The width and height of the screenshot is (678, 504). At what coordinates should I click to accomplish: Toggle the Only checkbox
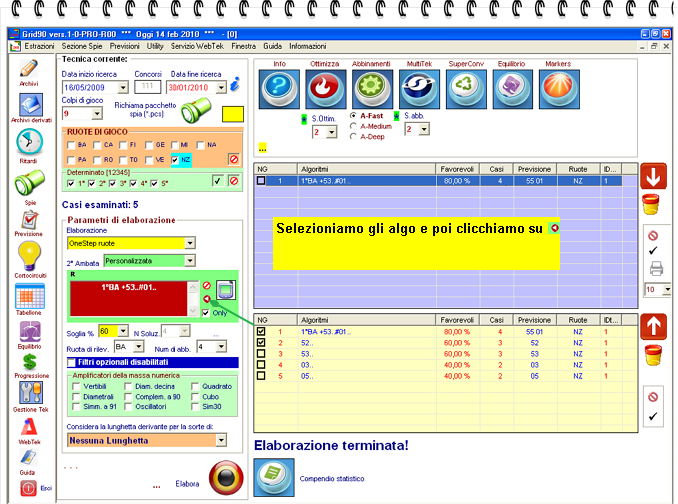click(x=206, y=313)
